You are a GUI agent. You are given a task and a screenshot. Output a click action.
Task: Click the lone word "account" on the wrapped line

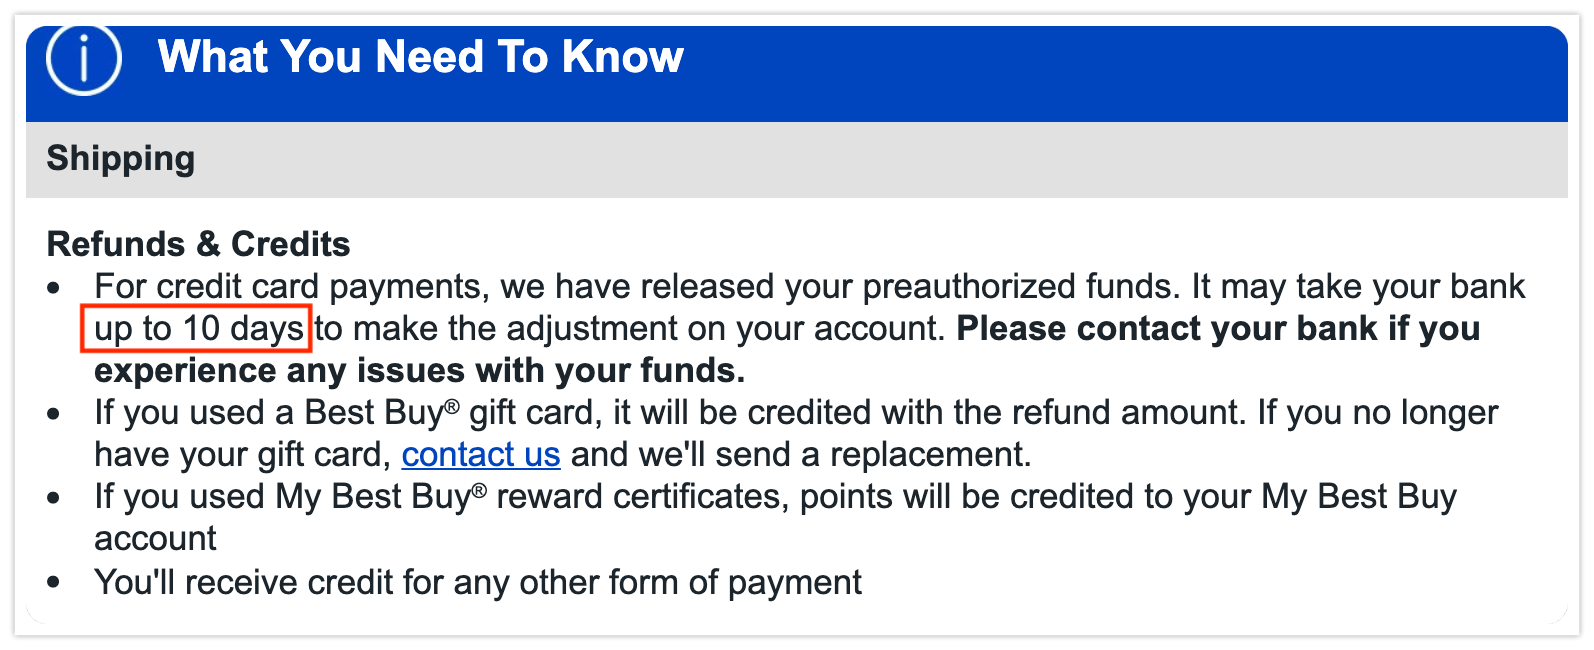[x=155, y=539]
